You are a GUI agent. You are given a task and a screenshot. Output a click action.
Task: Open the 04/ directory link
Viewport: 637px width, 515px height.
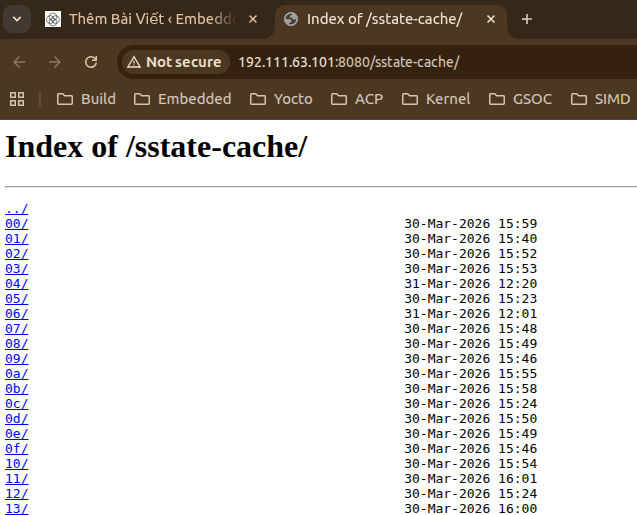(17, 284)
